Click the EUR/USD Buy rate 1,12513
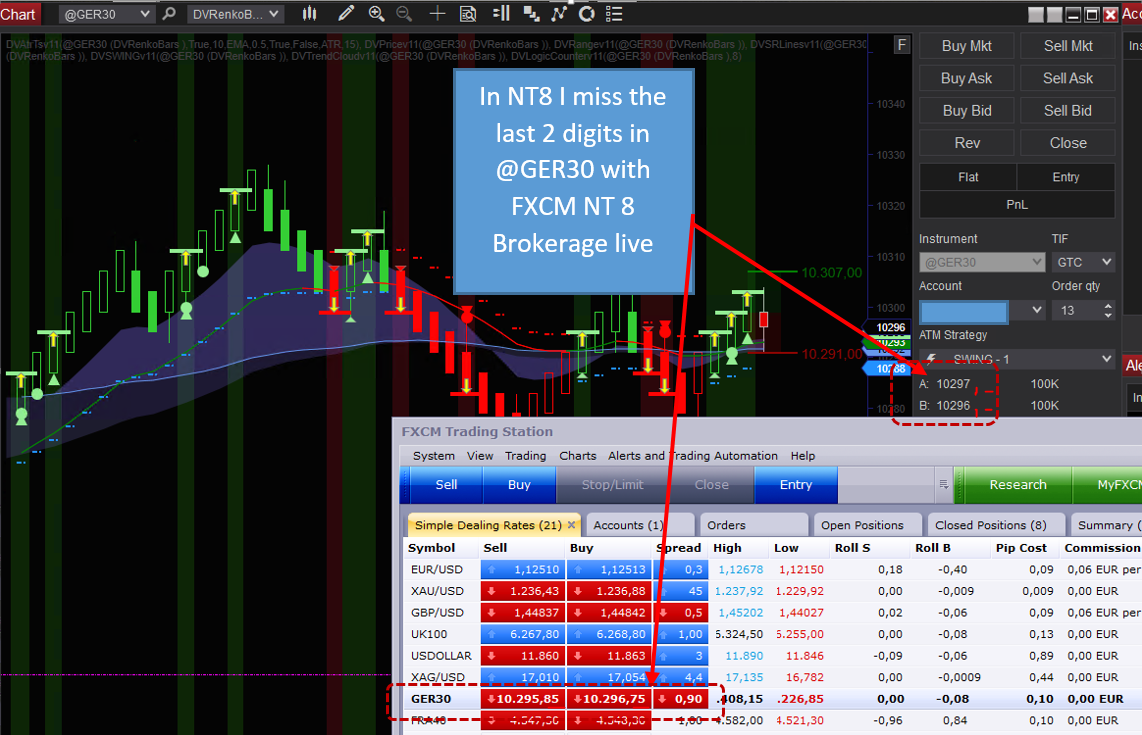Image resolution: width=1142 pixels, height=735 pixels. (x=609, y=570)
